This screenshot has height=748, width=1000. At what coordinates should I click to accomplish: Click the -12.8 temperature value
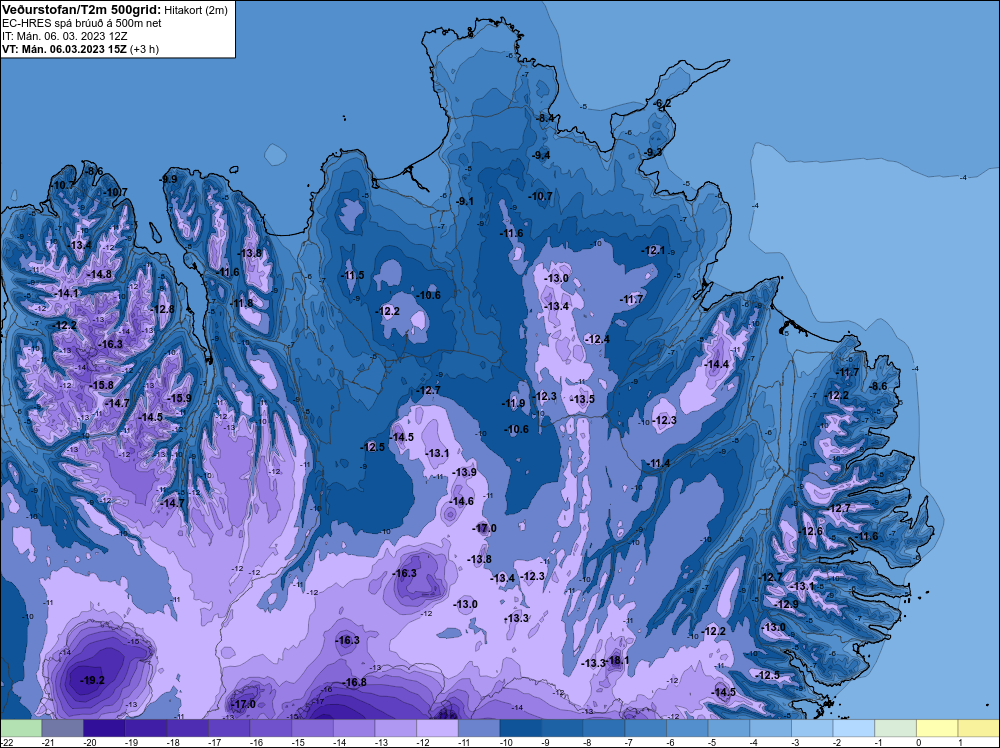(x=162, y=309)
